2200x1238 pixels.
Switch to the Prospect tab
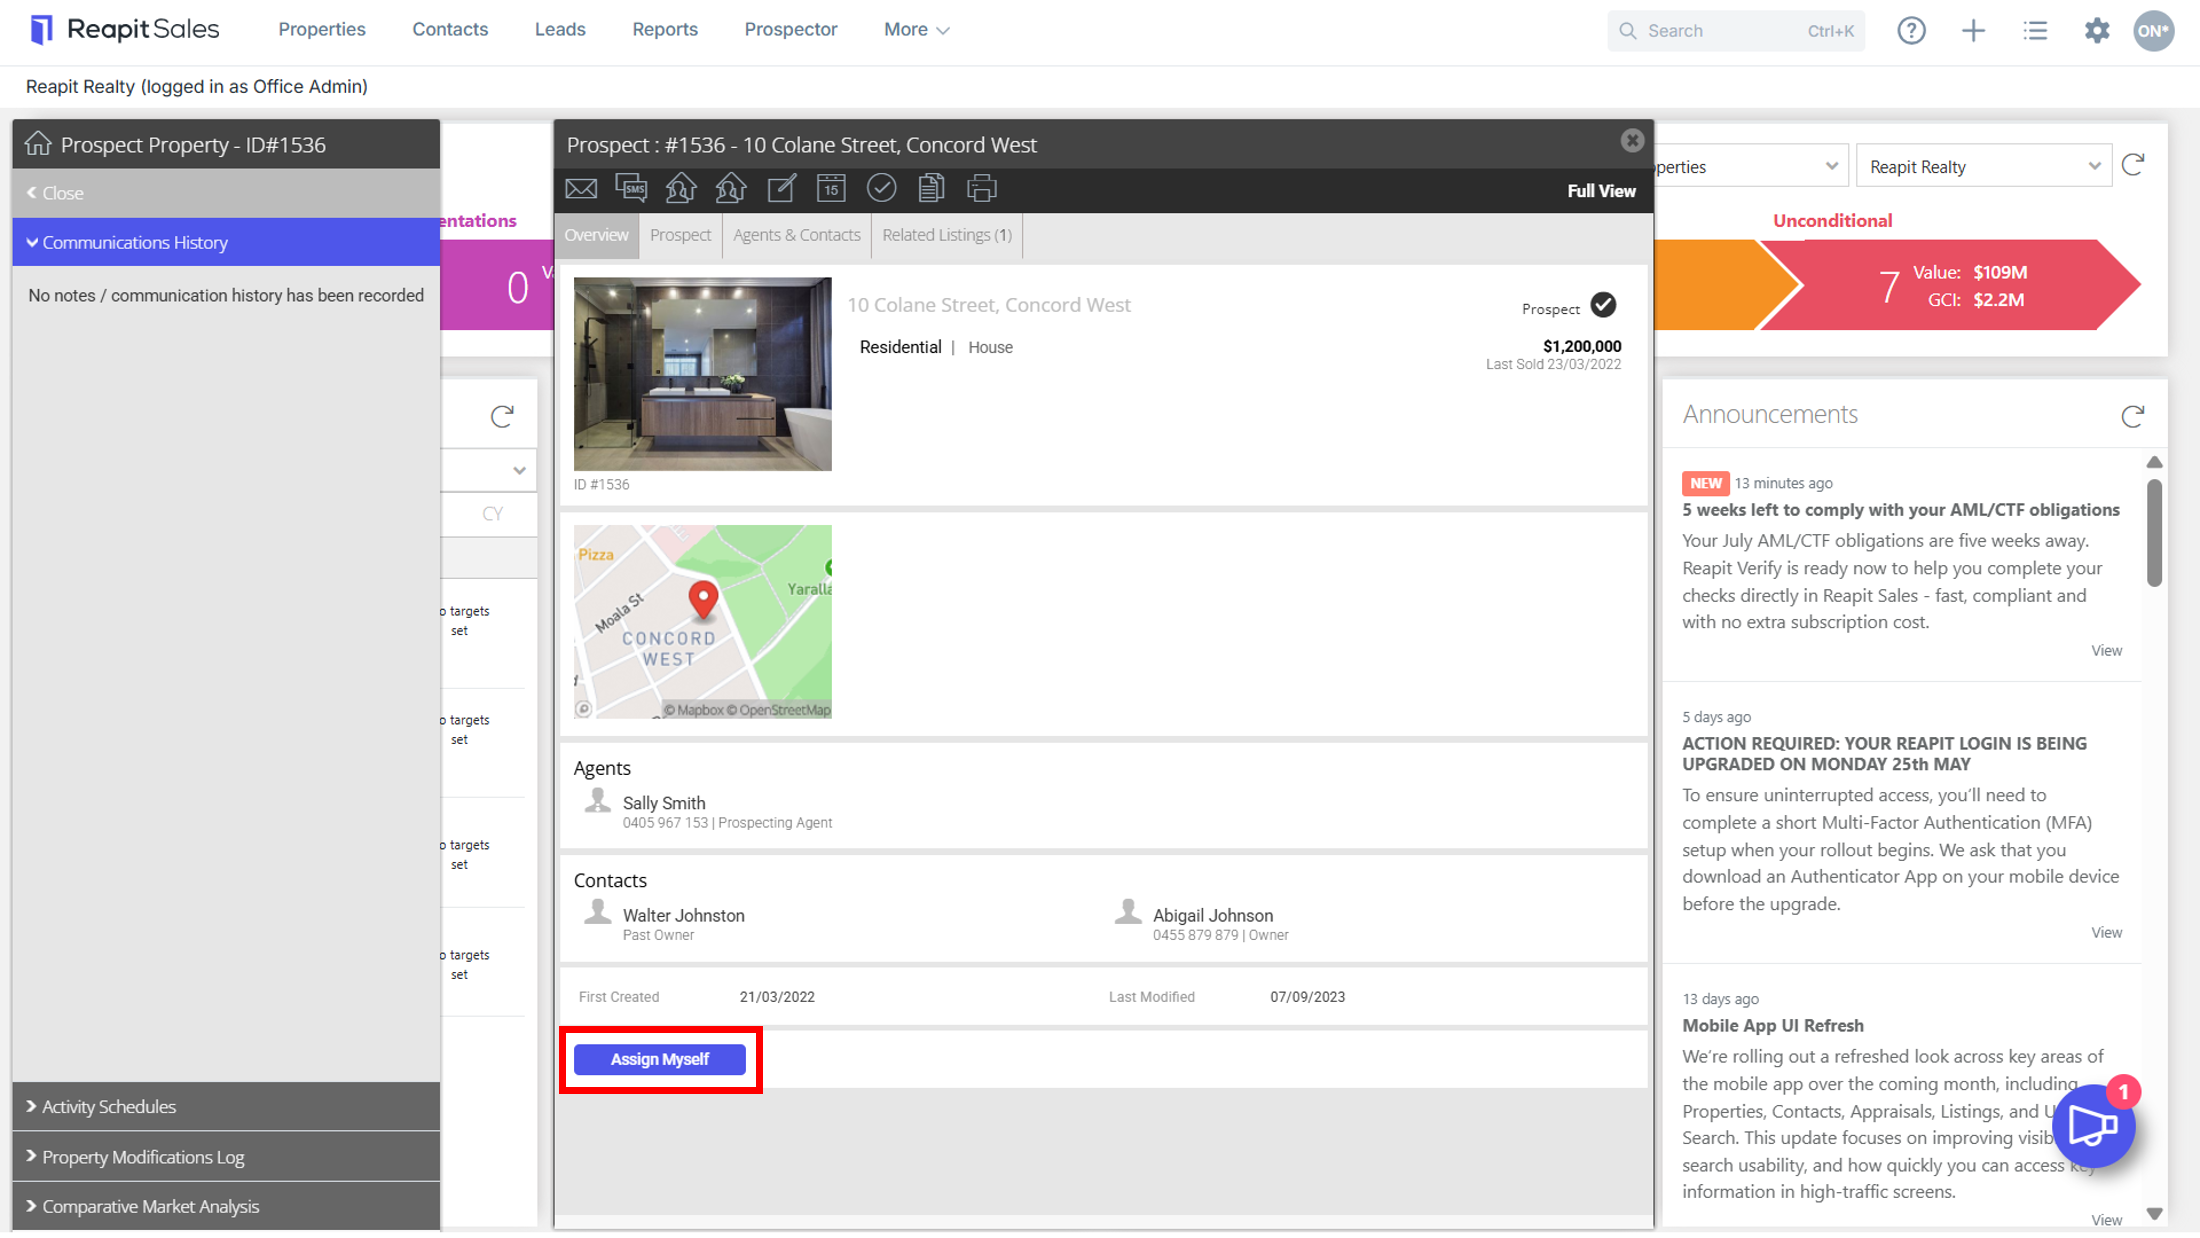coord(680,235)
